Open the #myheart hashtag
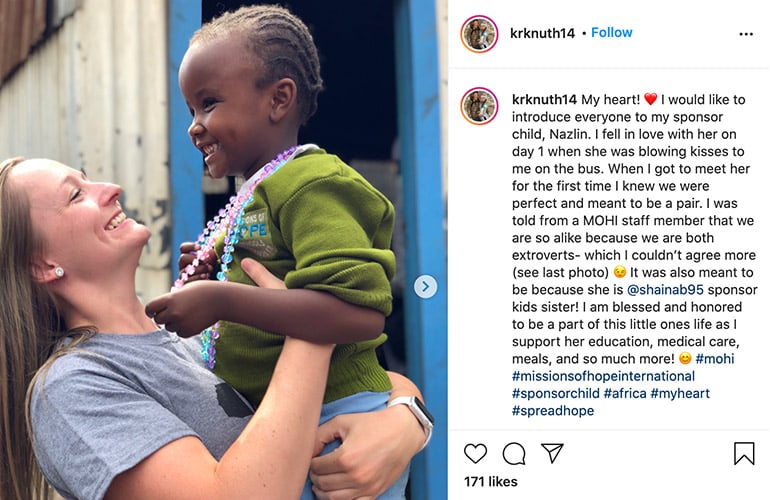Image resolution: width=770 pixels, height=500 pixels. (x=680, y=393)
